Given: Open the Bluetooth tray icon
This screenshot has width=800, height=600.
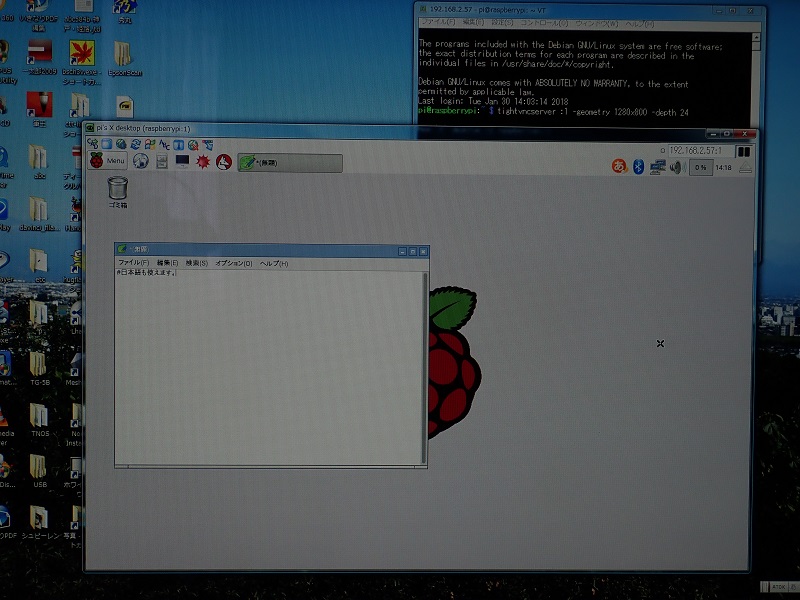Looking at the screenshot, I should tap(638, 166).
